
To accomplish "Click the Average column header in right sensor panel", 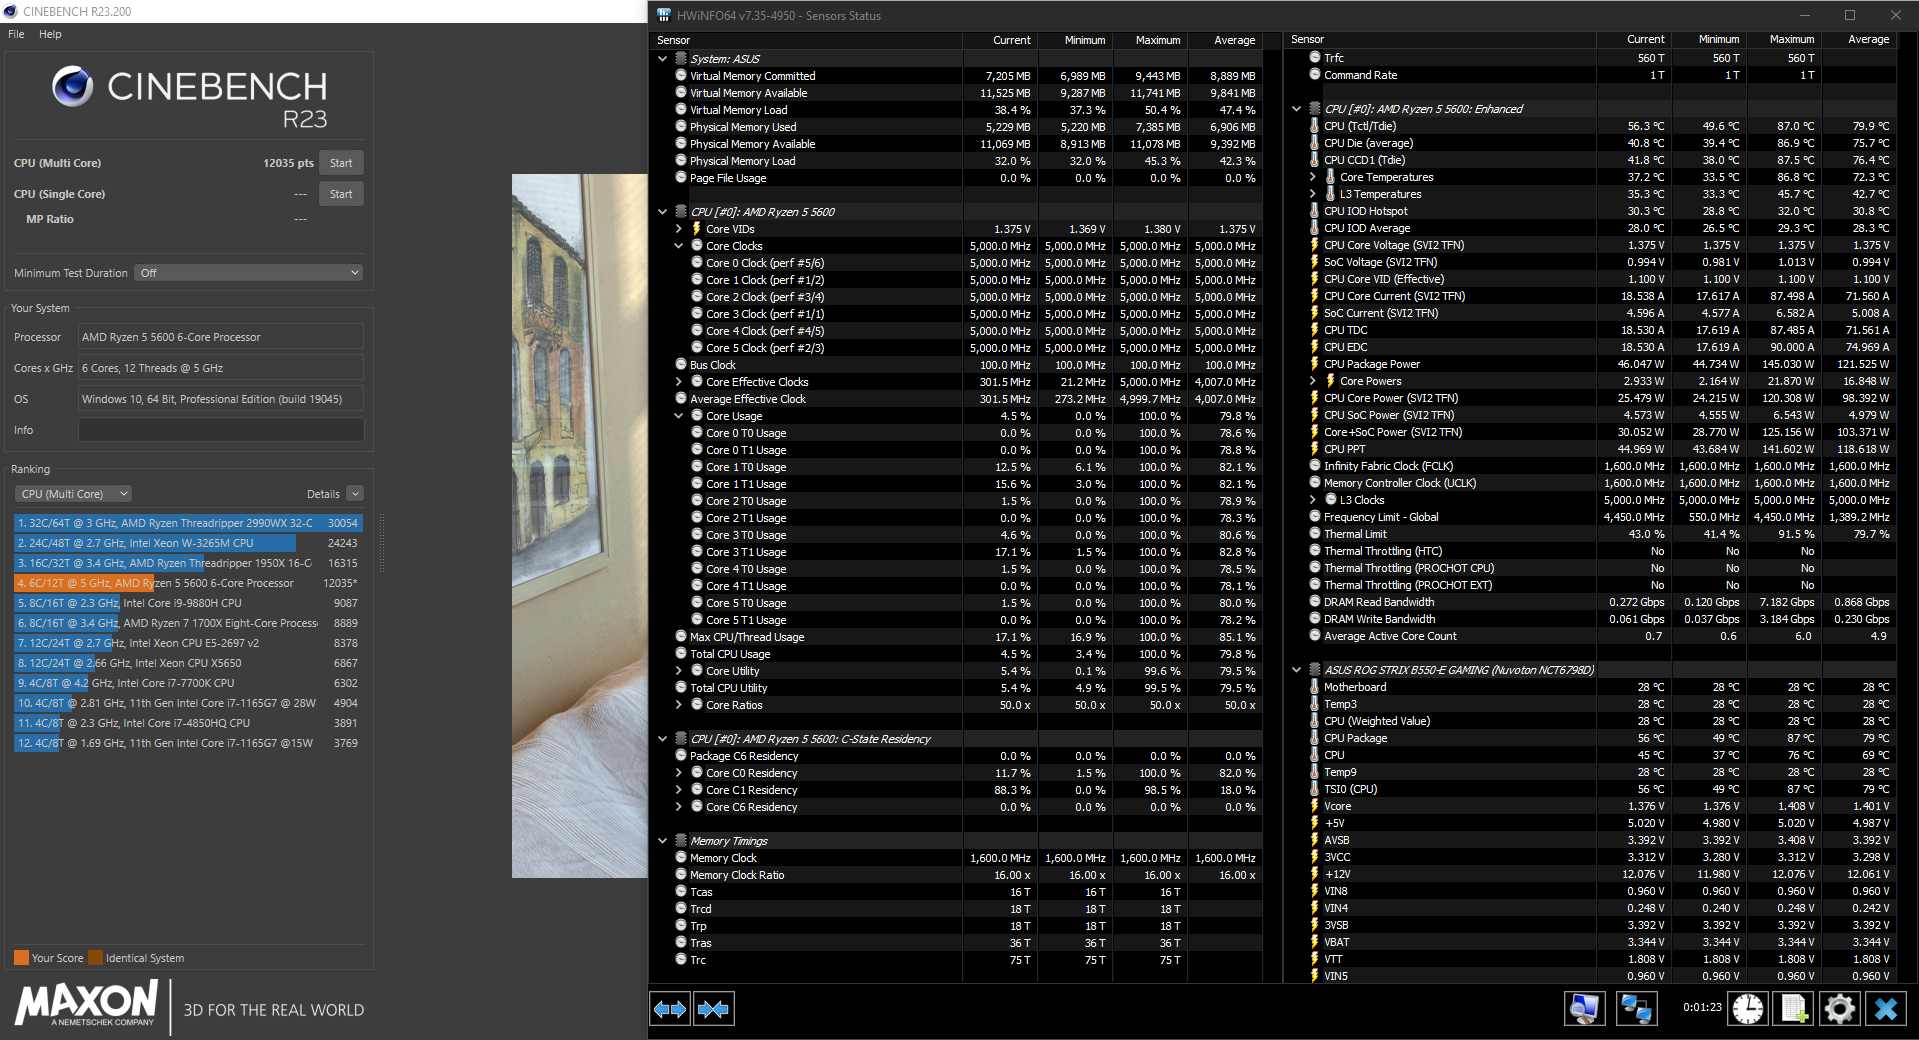I will (1868, 39).
